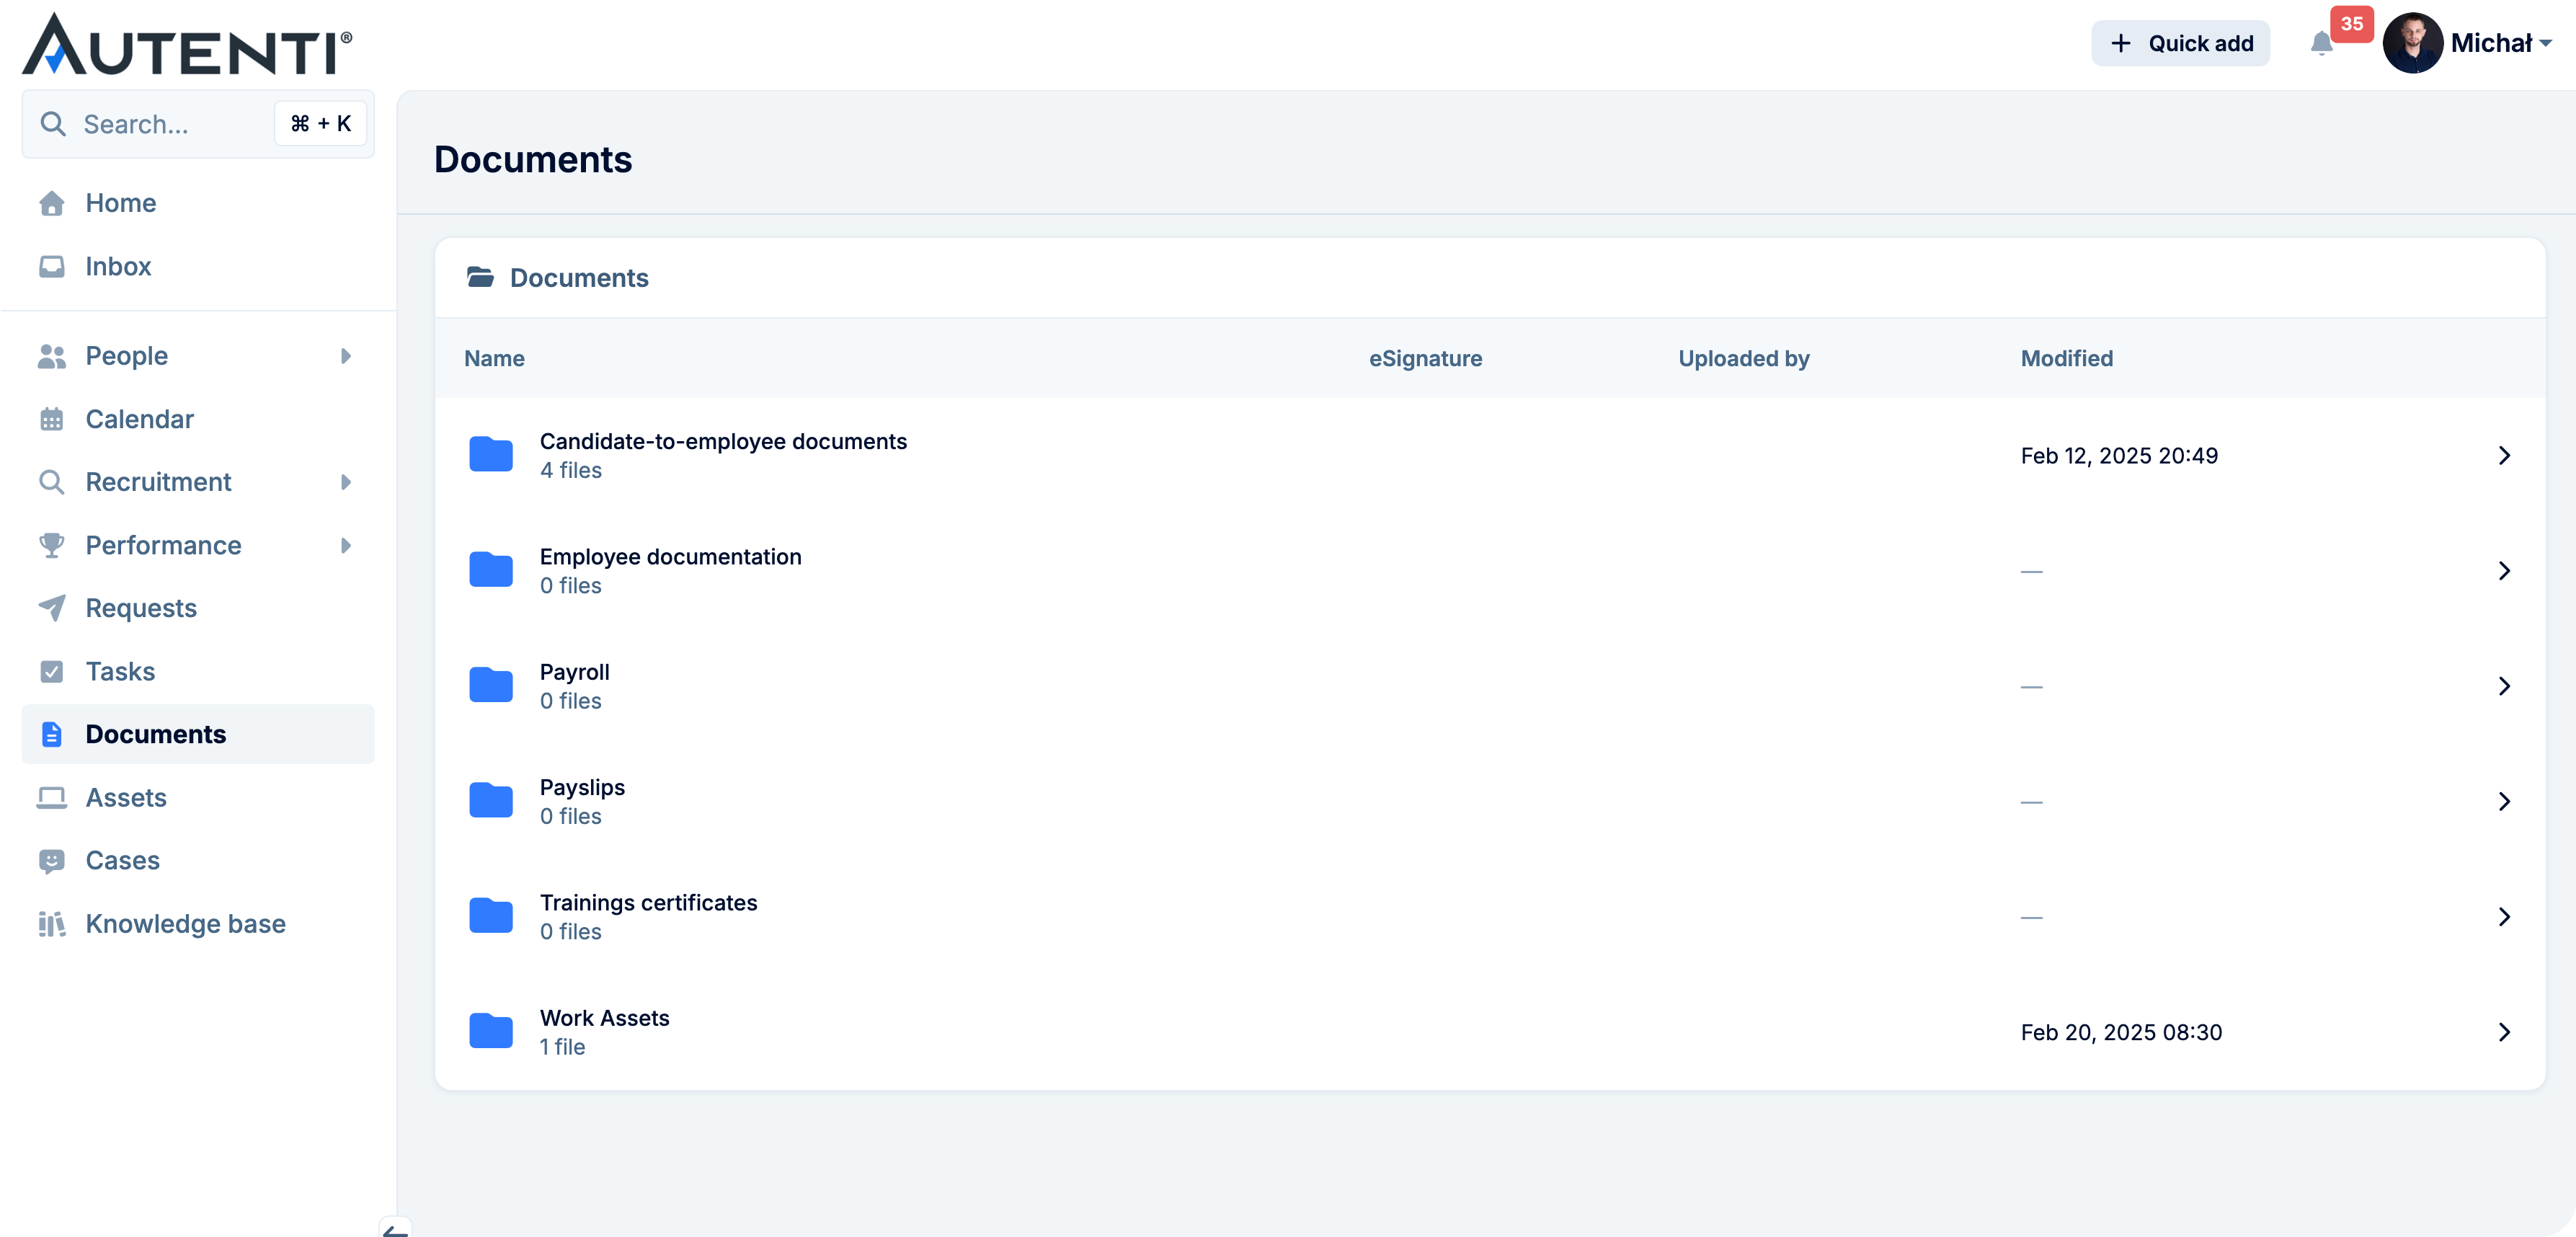2576x1237 pixels.
Task: Click the Documents file icon in sidebar
Action: coord(52,734)
